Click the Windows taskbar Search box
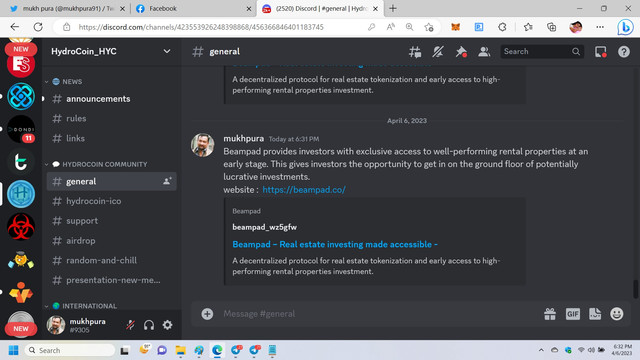Image resolution: width=640 pixels, height=360 pixels. 70,350
